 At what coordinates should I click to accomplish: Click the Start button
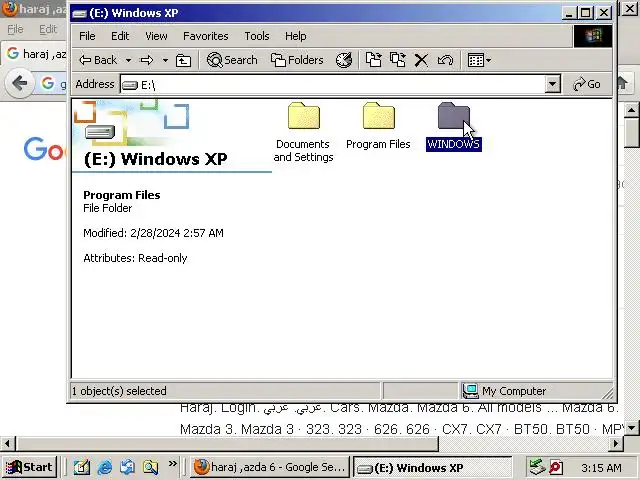click(x=29, y=467)
